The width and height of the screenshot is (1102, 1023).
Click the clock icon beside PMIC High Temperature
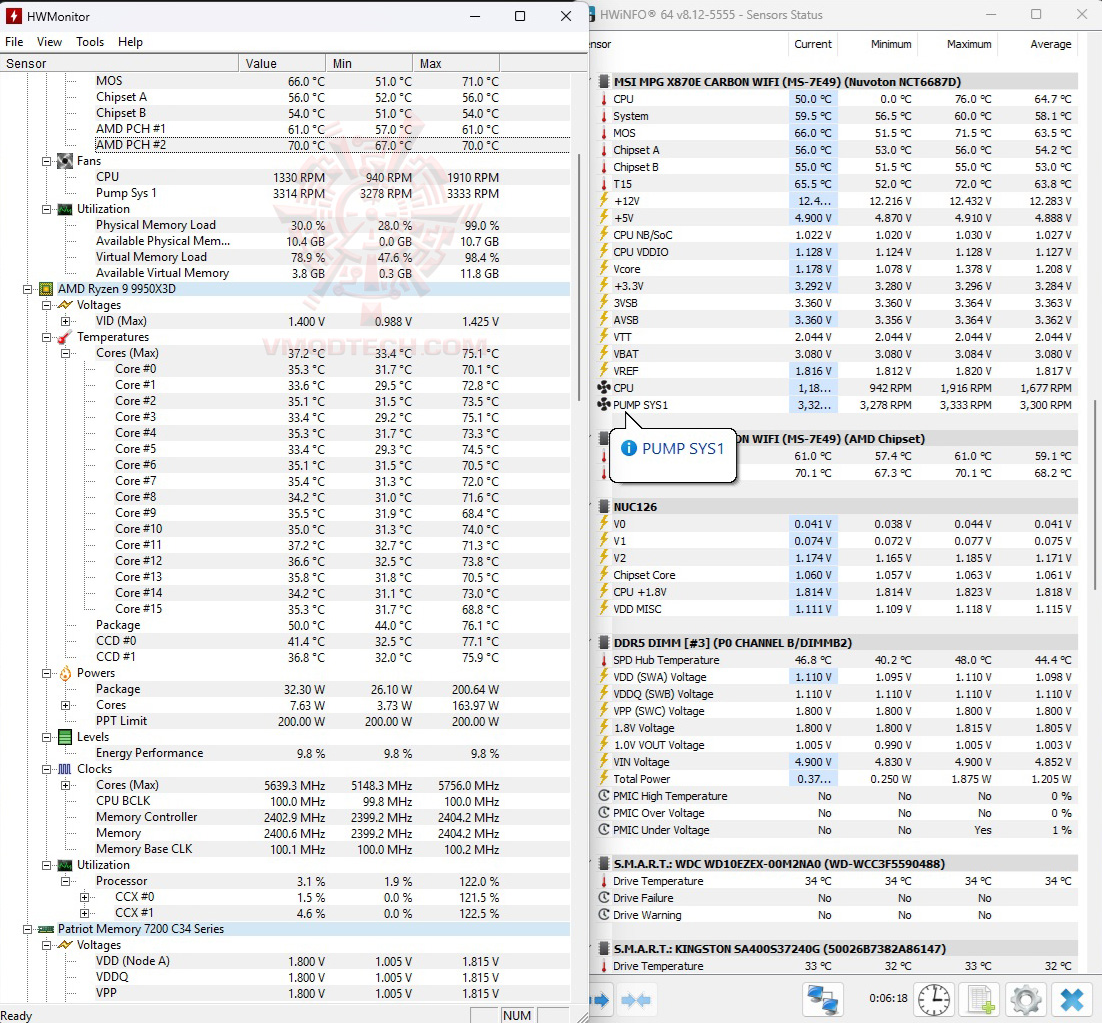(604, 796)
